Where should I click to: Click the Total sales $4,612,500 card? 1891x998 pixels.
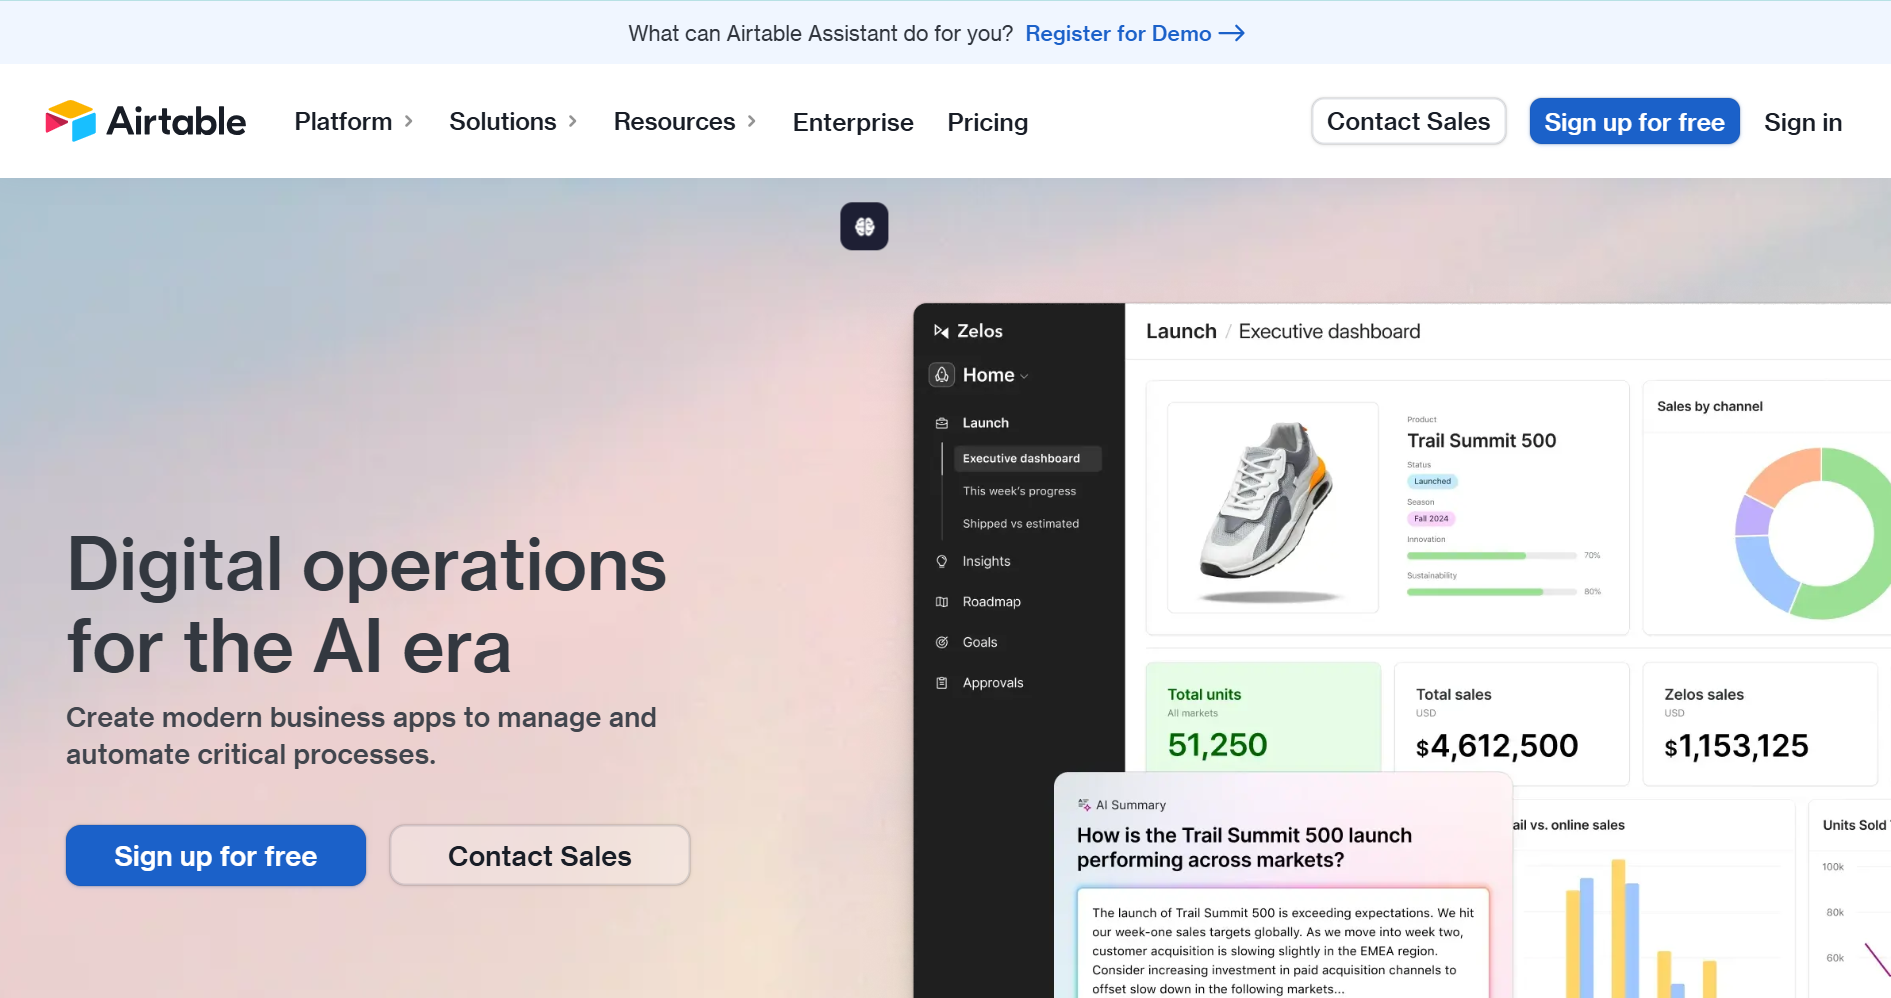1511,724
